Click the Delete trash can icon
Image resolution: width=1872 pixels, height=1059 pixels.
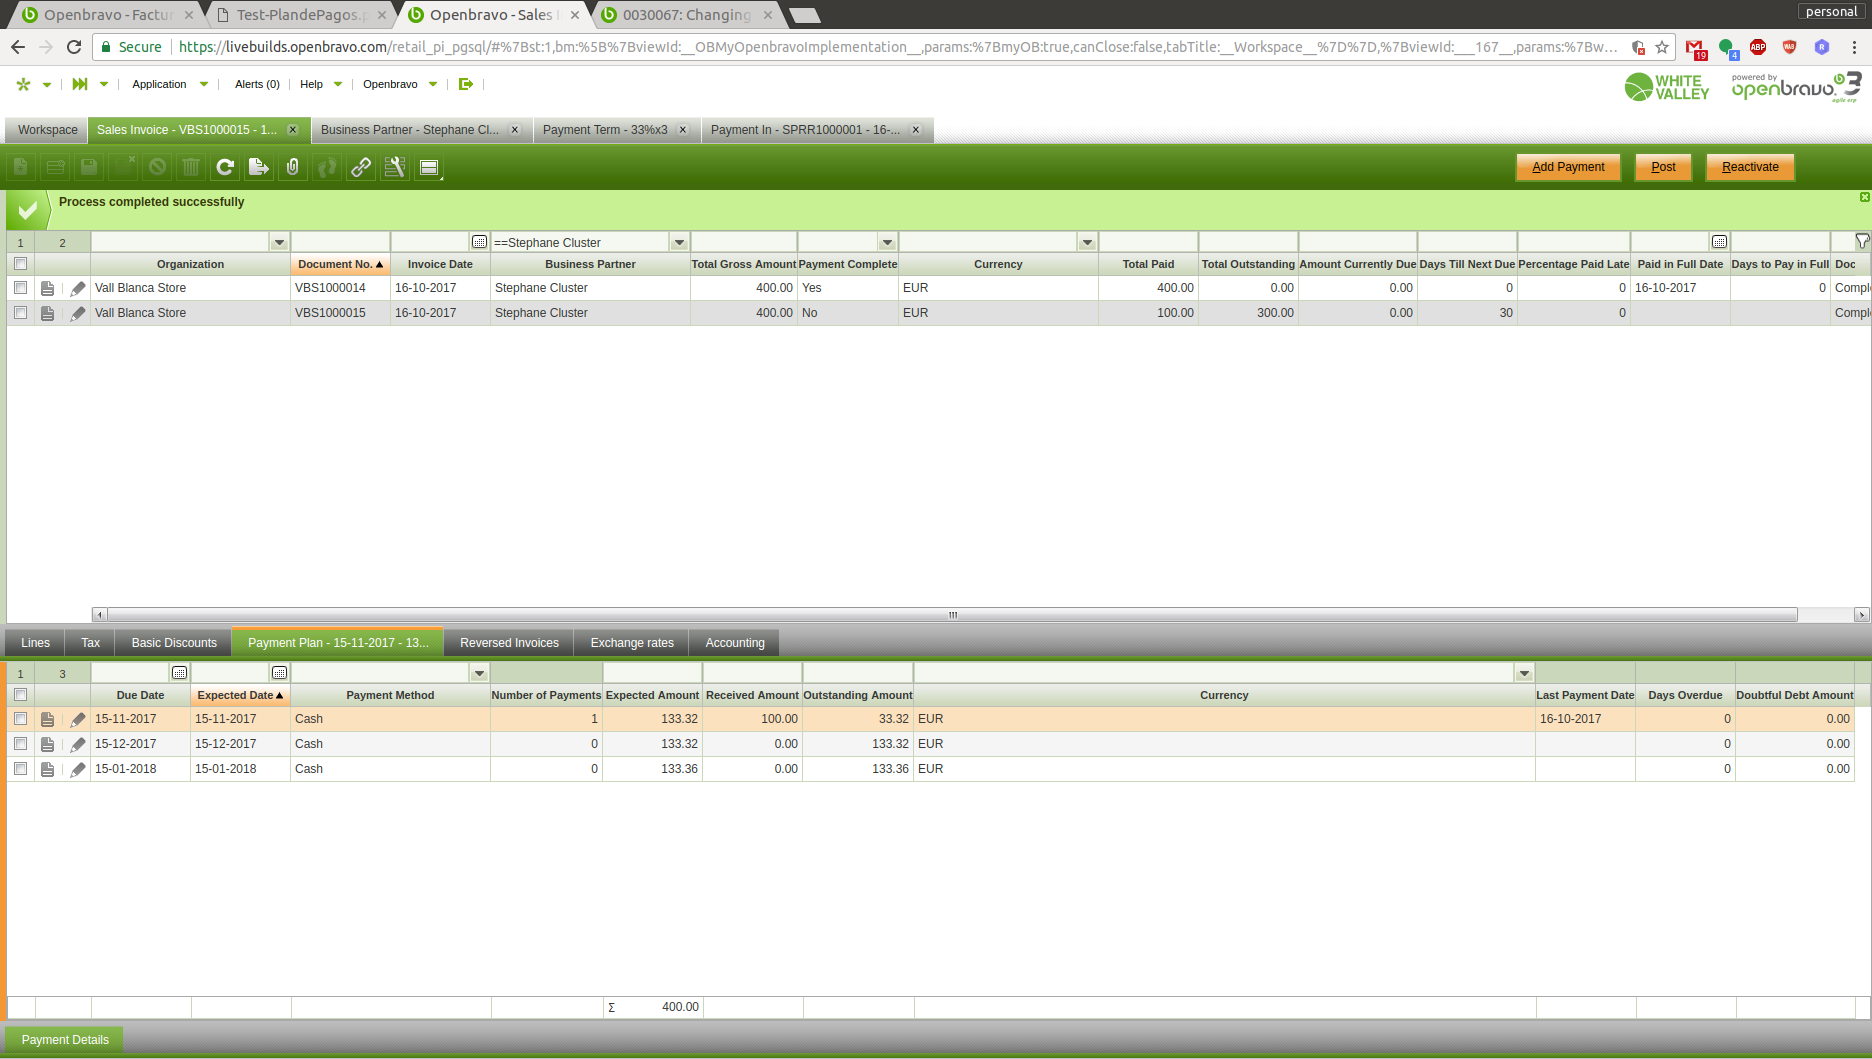click(191, 167)
